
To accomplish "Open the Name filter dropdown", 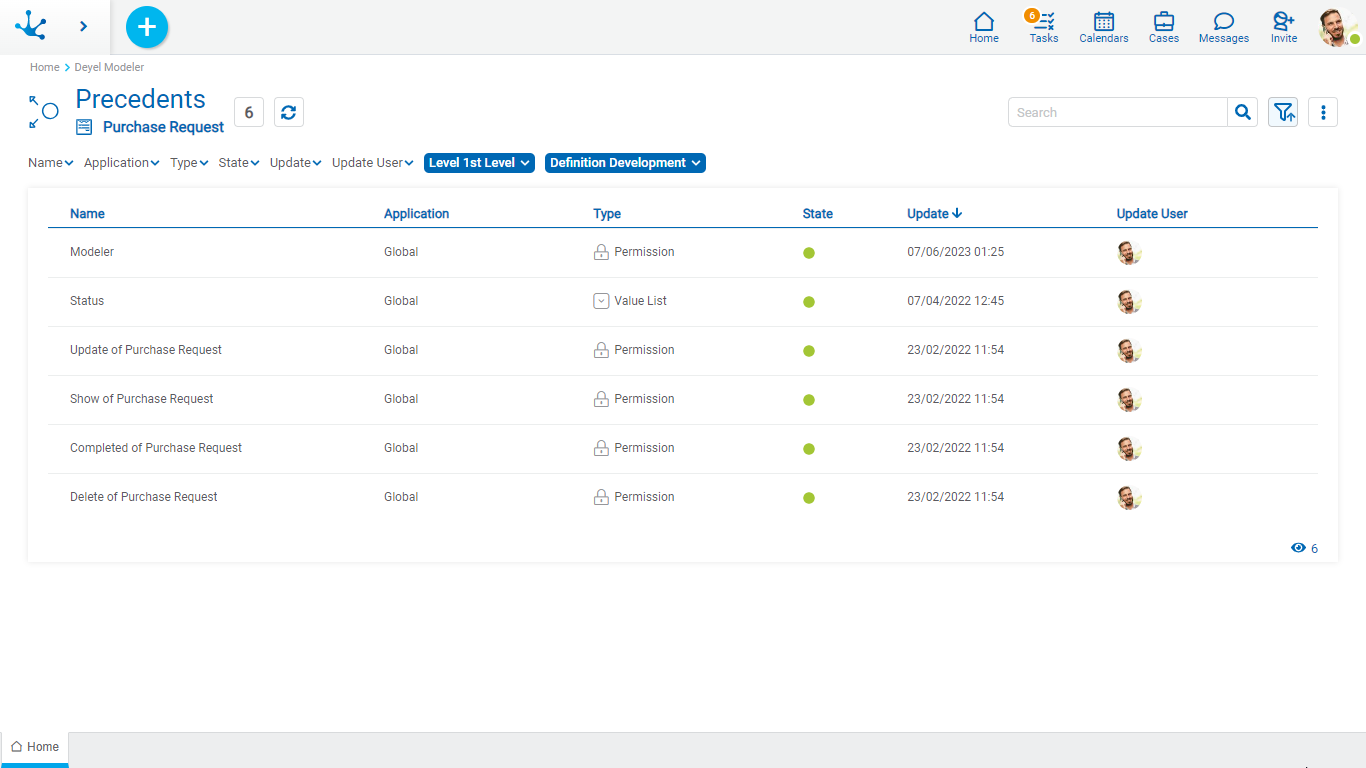I will point(51,163).
